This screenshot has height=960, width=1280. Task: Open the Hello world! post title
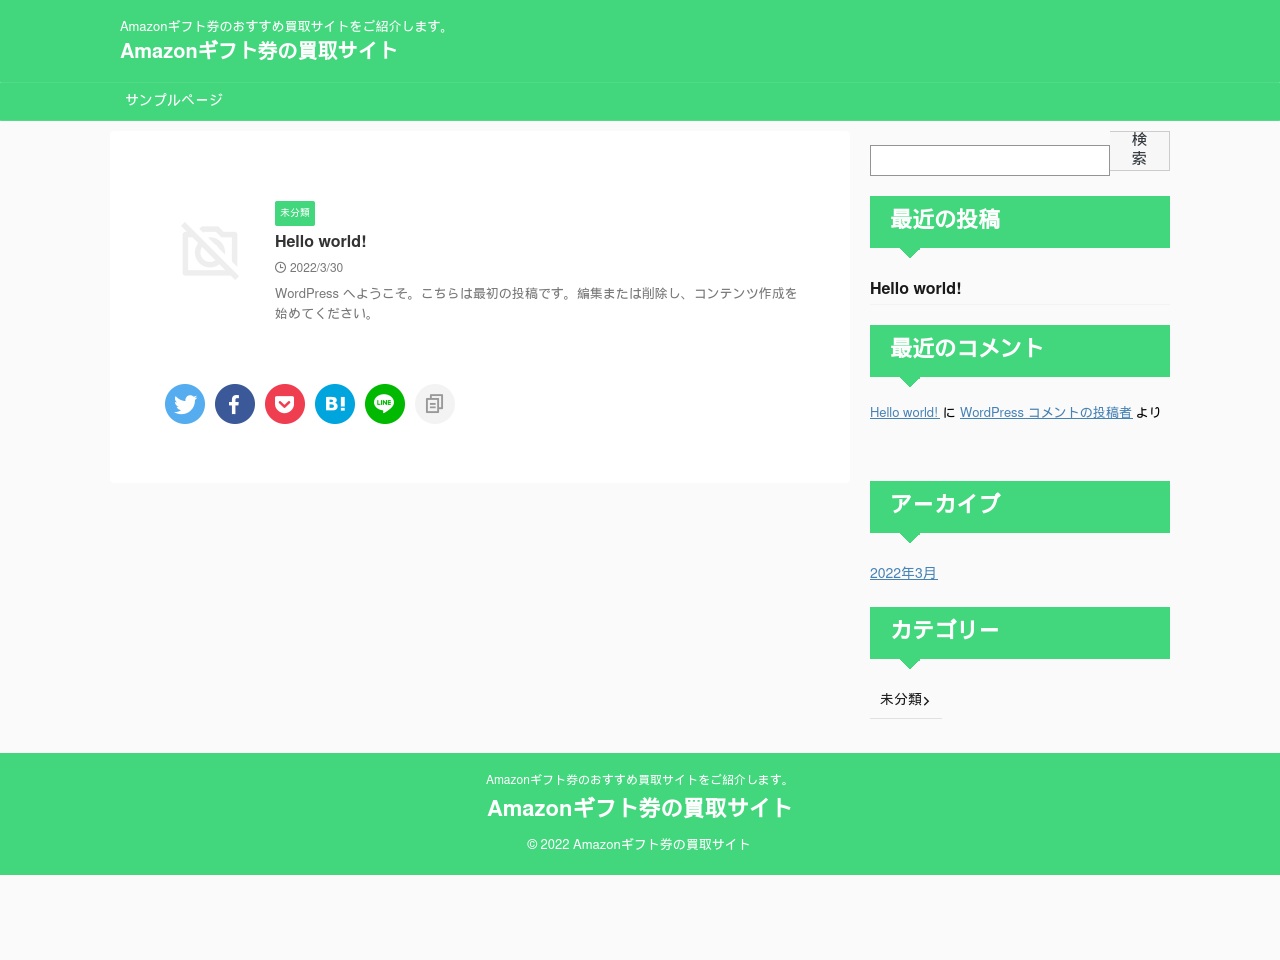click(x=321, y=241)
